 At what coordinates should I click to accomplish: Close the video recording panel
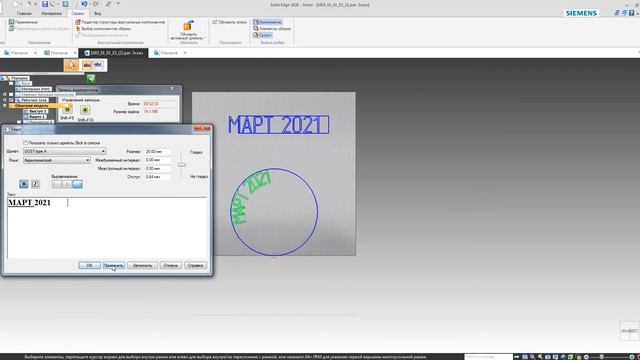(x=172, y=89)
